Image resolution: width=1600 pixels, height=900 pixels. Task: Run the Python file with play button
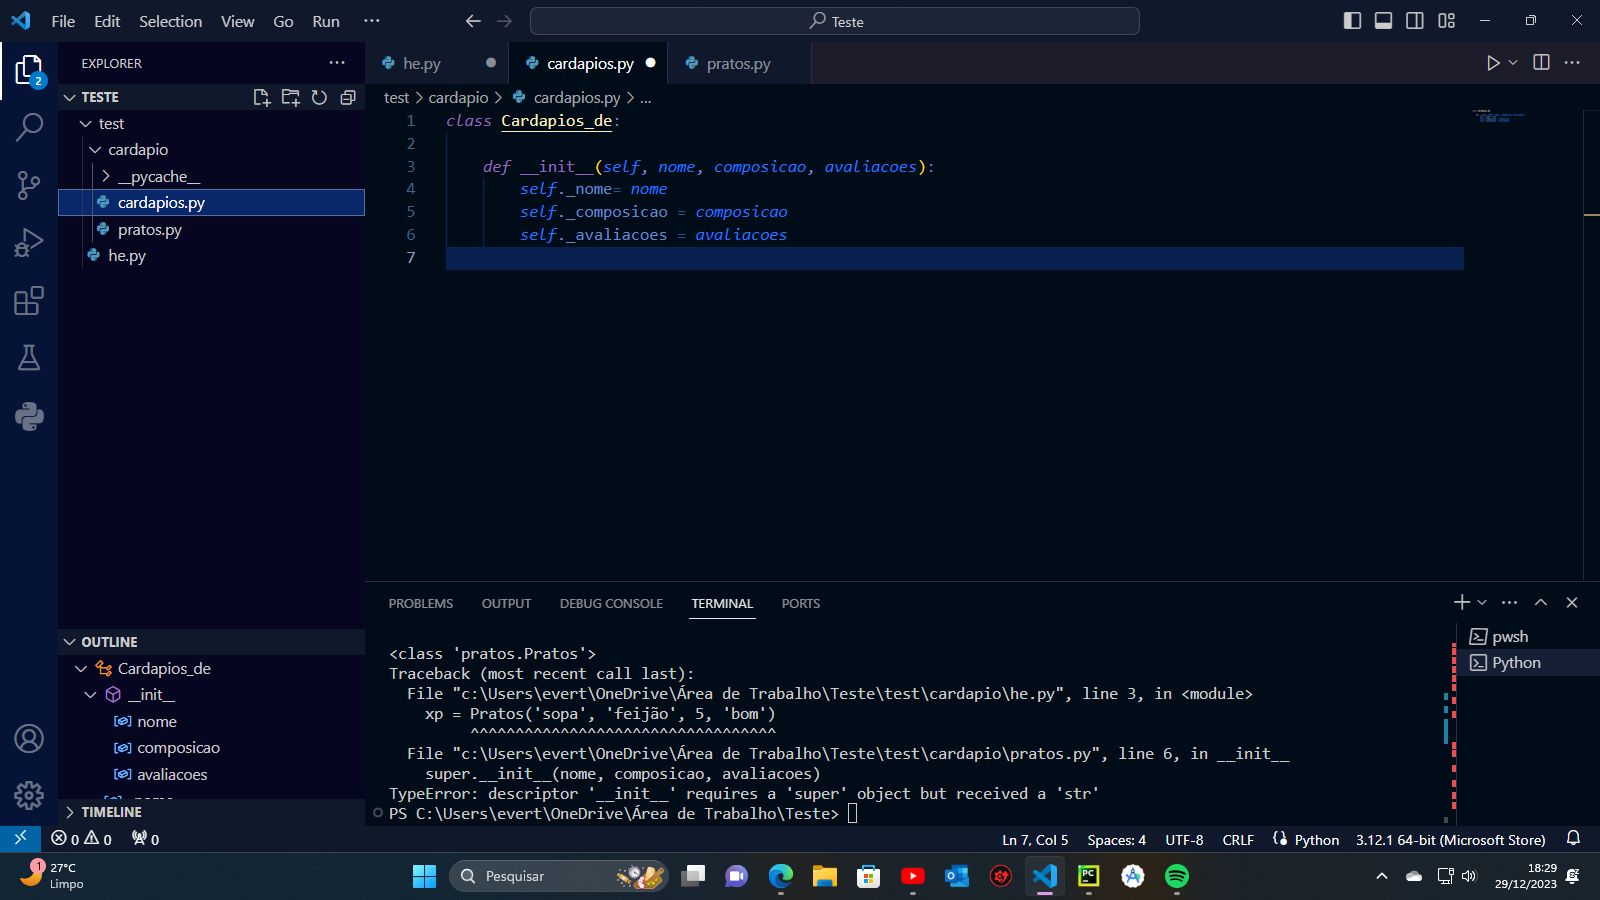(1493, 63)
